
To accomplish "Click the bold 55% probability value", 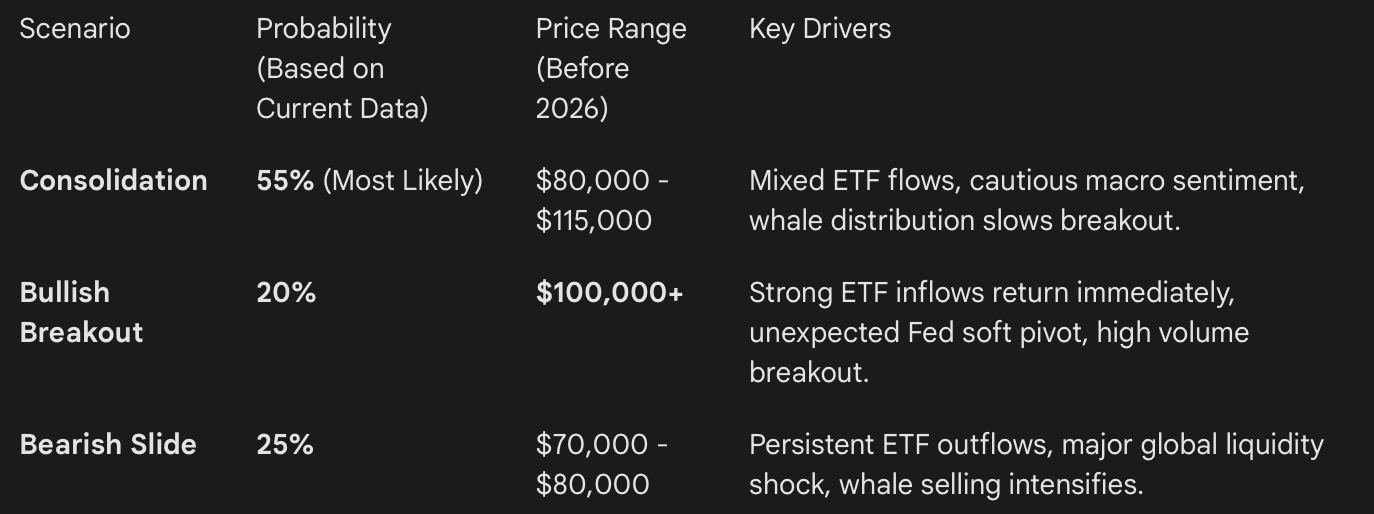I will [x=285, y=180].
